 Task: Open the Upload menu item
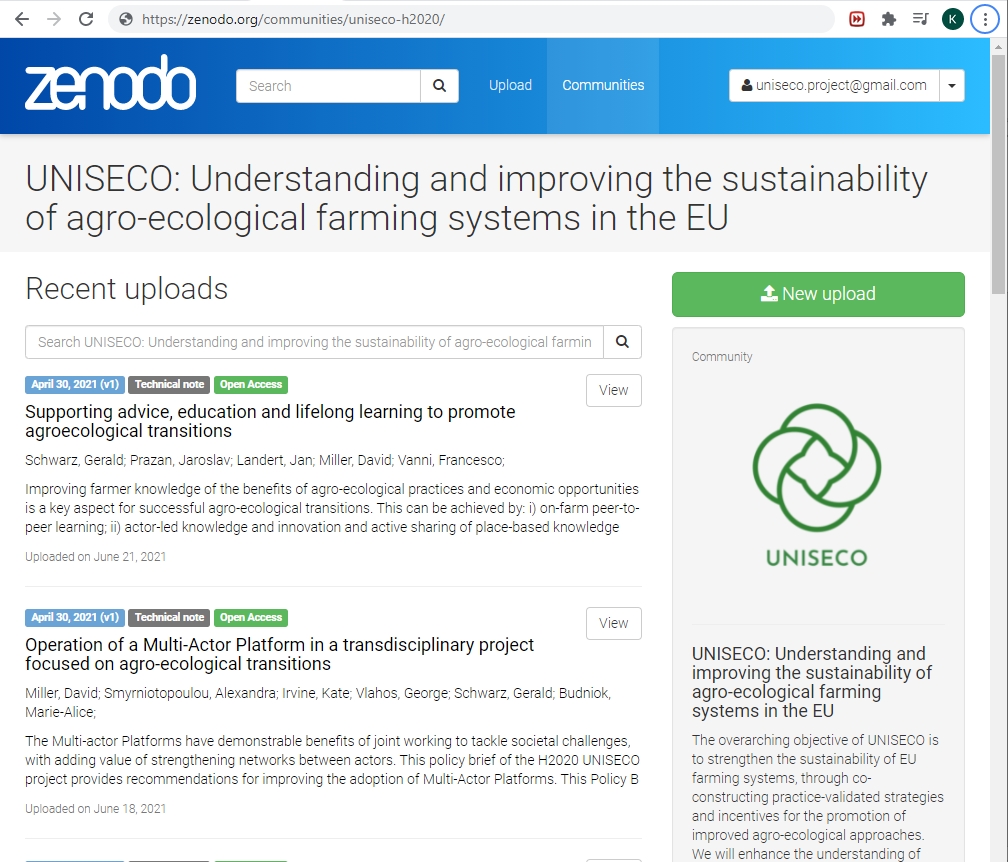(x=510, y=85)
